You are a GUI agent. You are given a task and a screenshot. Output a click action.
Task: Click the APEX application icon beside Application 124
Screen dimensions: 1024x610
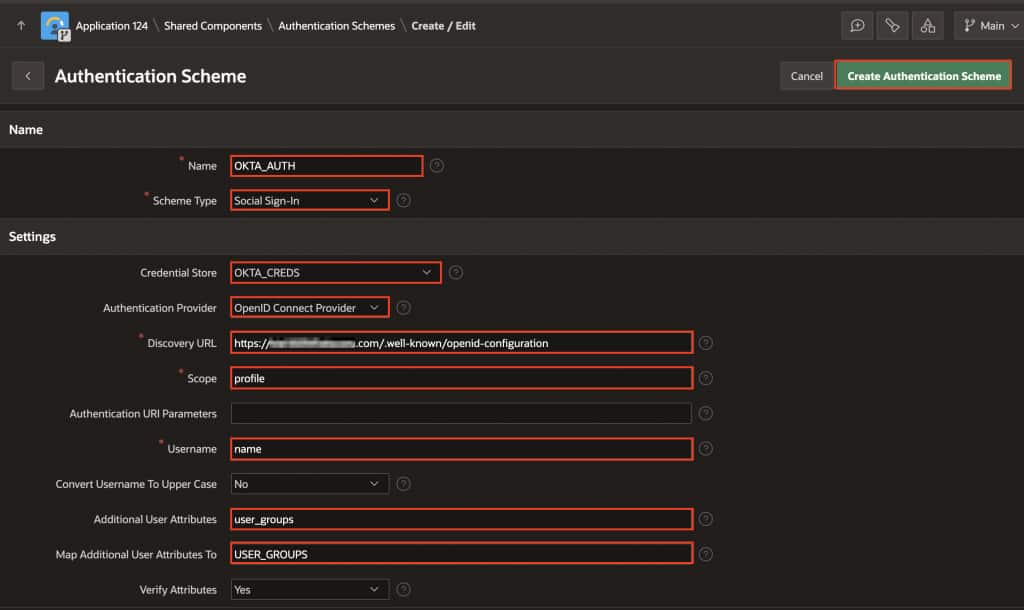[54, 25]
